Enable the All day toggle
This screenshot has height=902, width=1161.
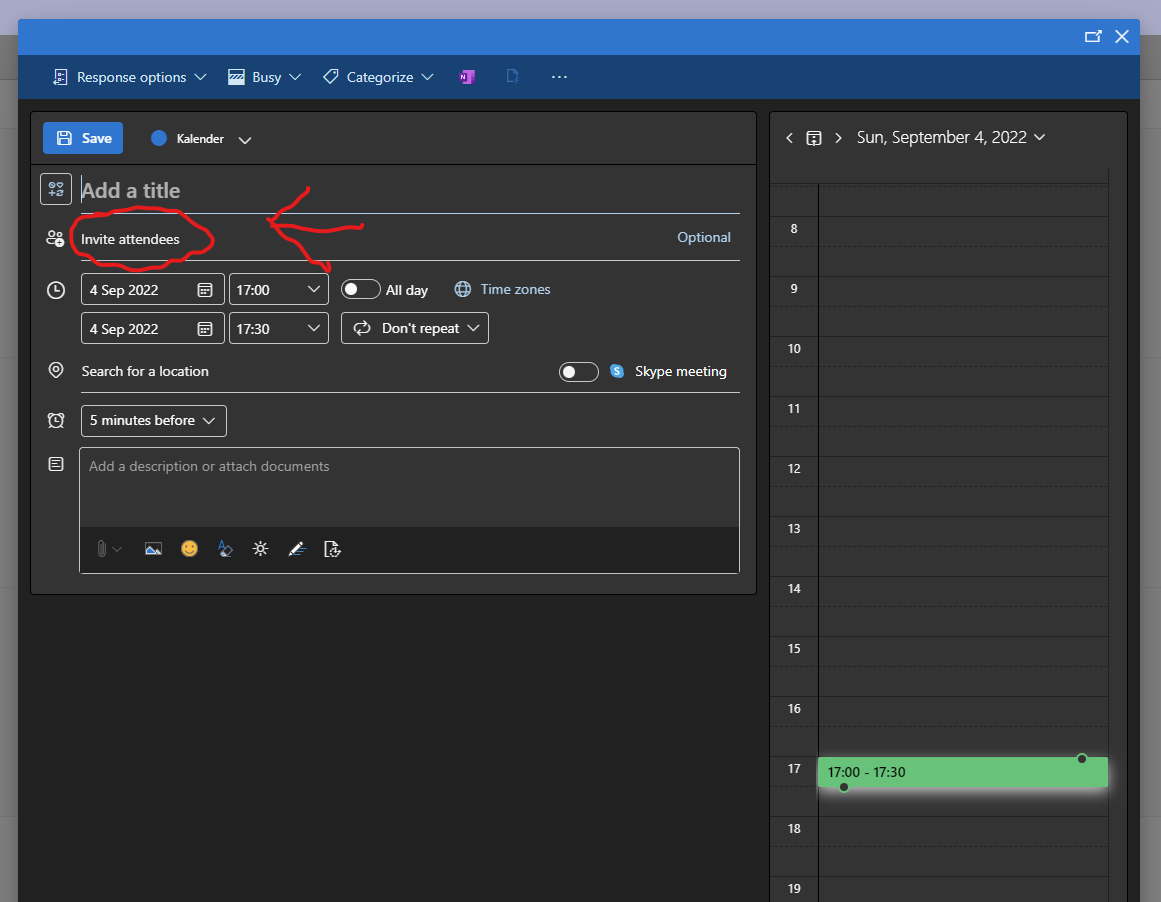(x=360, y=290)
